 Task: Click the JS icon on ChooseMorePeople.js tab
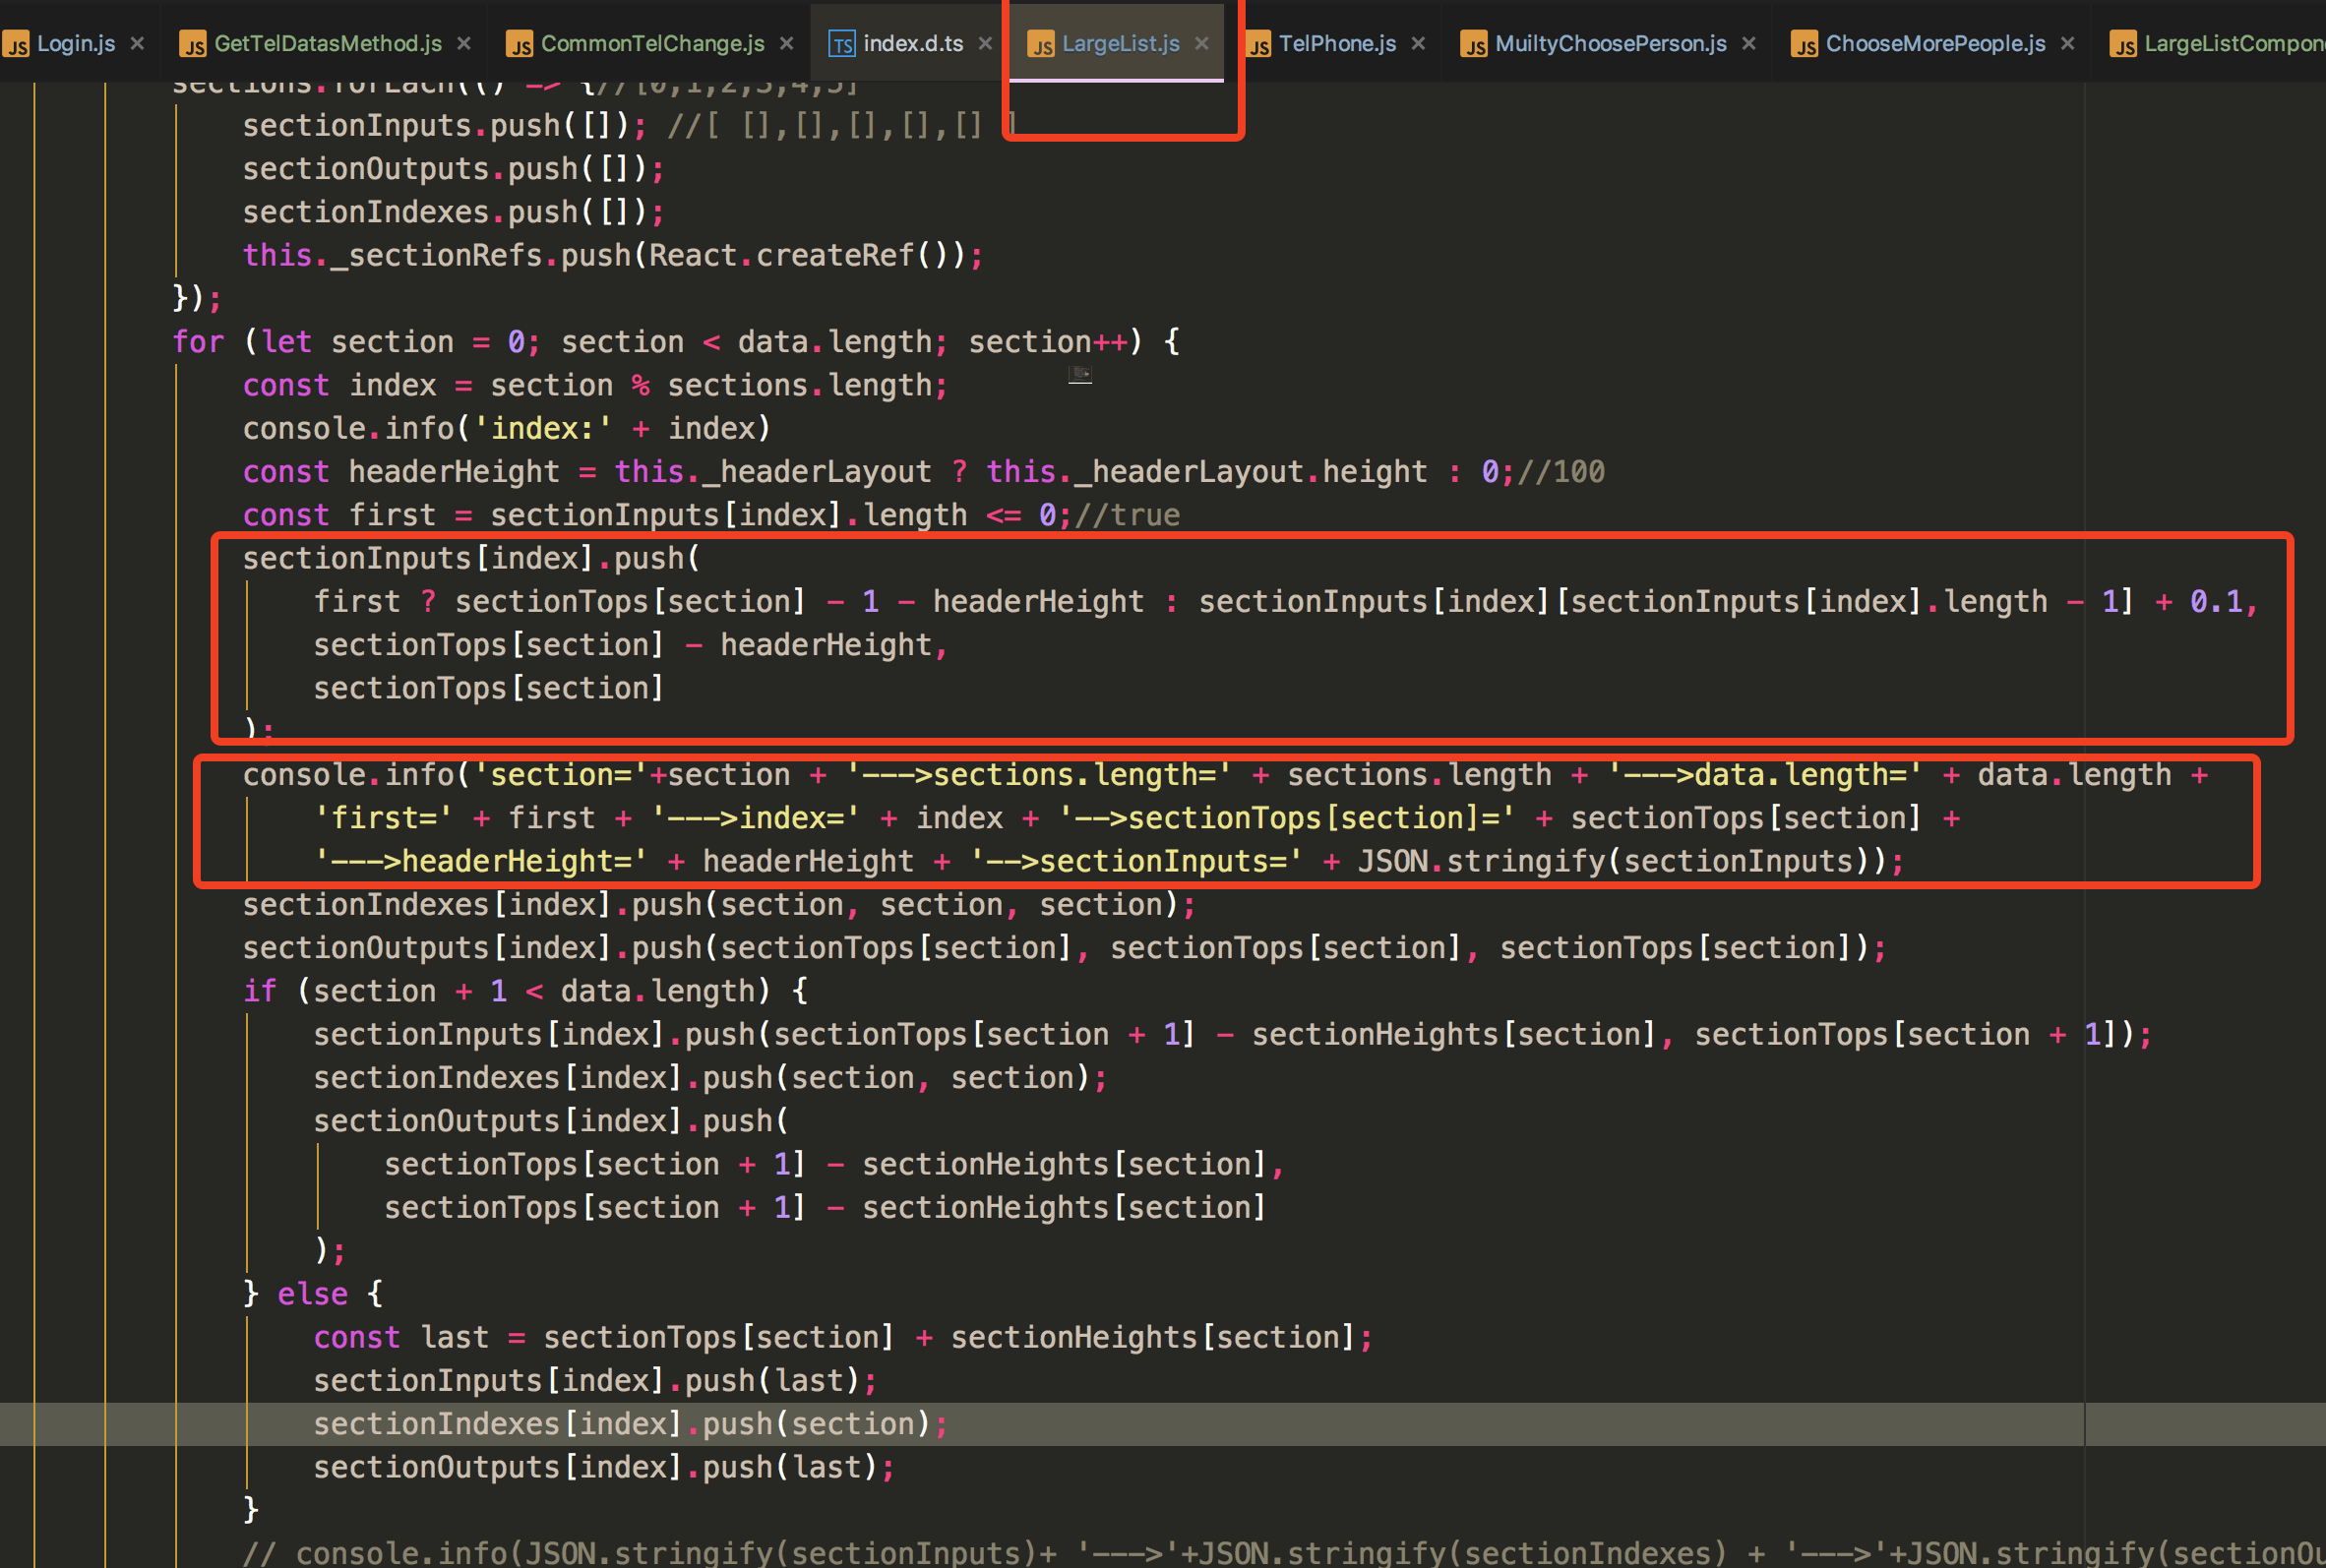coord(1806,43)
